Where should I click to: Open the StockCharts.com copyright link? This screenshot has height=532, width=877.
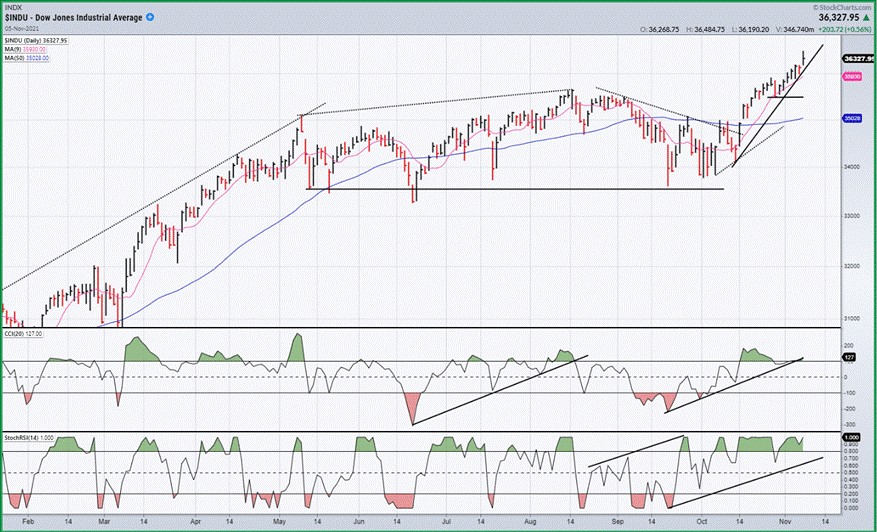pyautogui.click(x=843, y=7)
